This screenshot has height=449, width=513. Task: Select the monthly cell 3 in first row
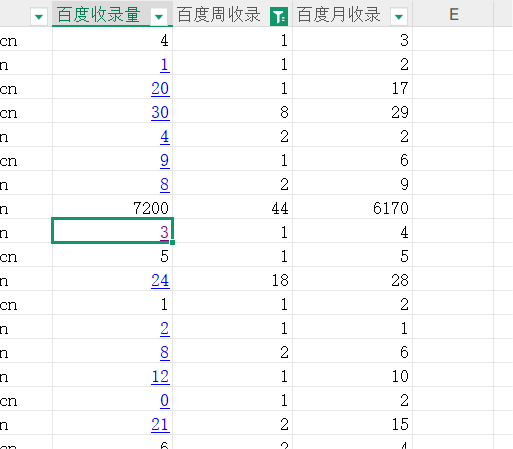353,40
